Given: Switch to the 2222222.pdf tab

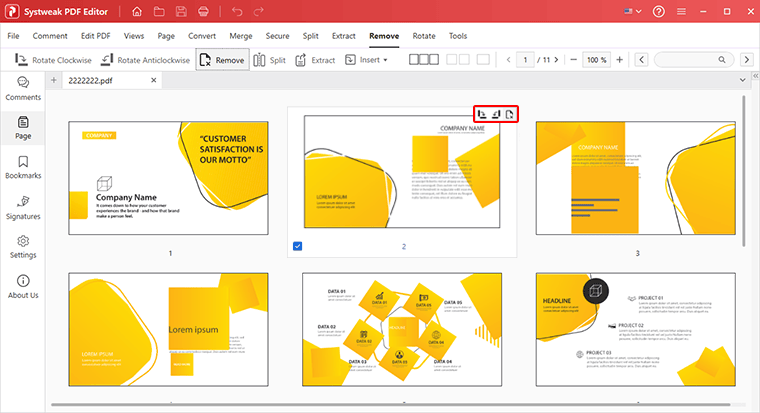Looking at the screenshot, I should point(92,79).
